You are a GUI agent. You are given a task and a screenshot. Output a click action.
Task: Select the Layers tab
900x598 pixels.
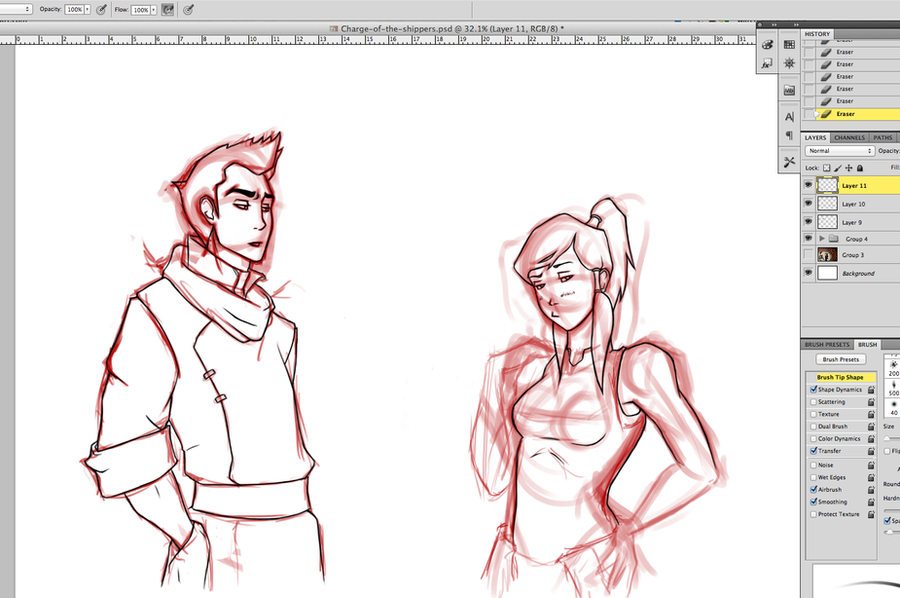[815, 138]
